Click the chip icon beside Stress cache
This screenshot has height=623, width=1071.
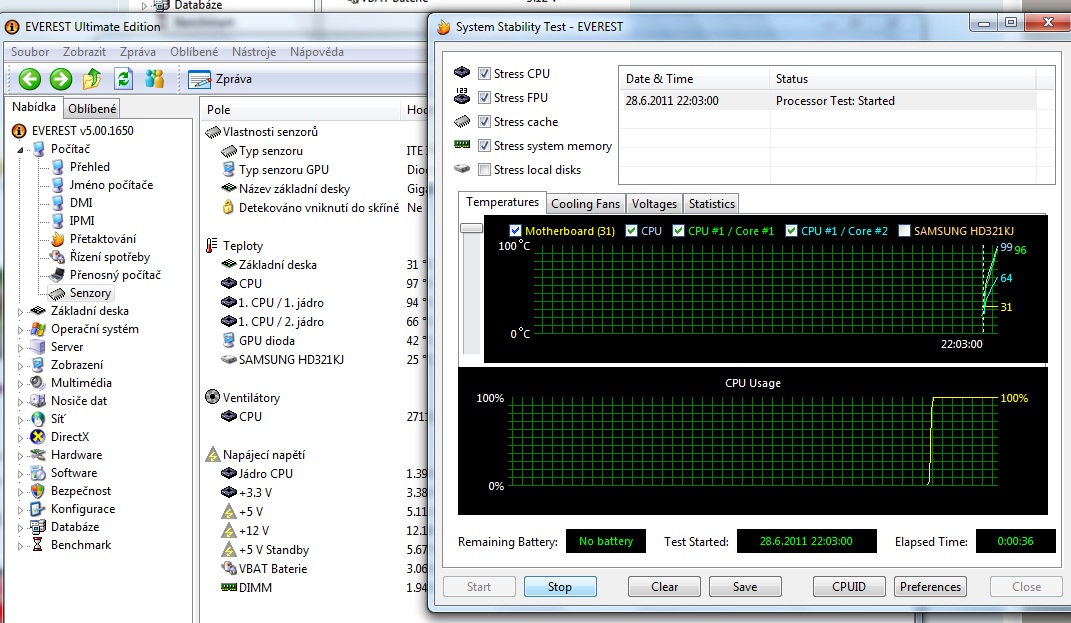[462, 121]
